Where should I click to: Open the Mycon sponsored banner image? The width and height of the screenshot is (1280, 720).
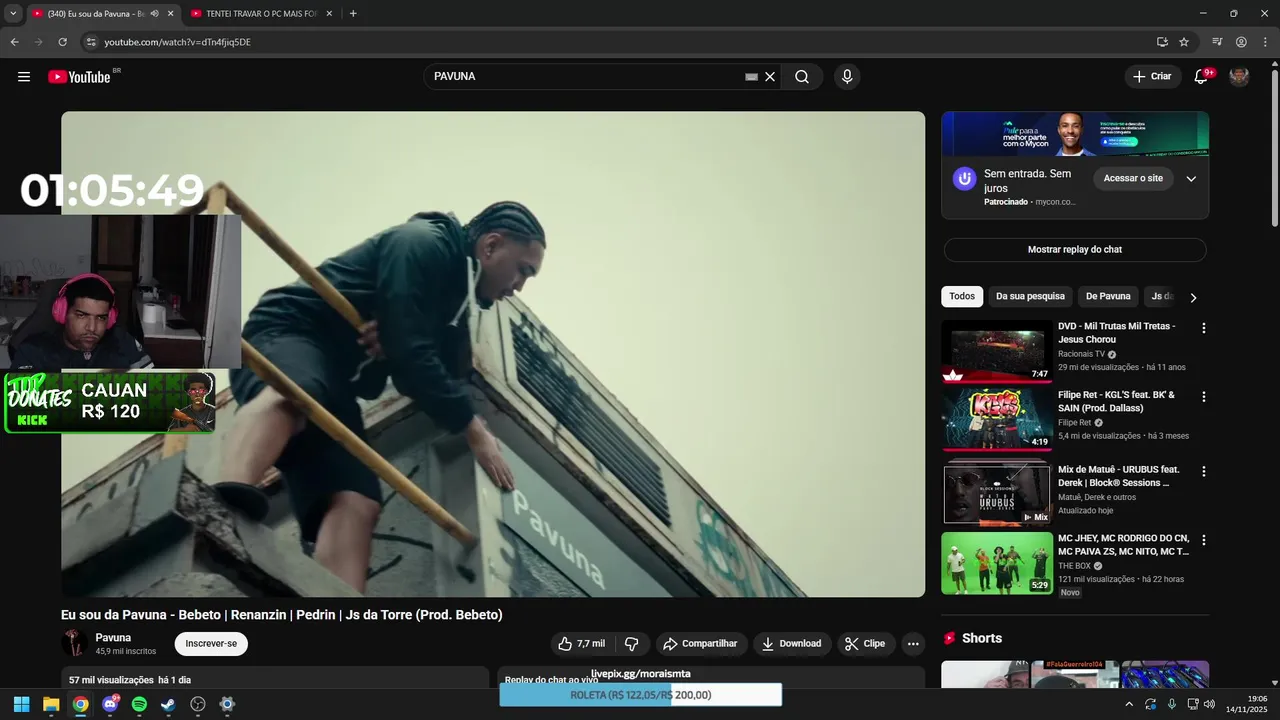(x=1075, y=134)
